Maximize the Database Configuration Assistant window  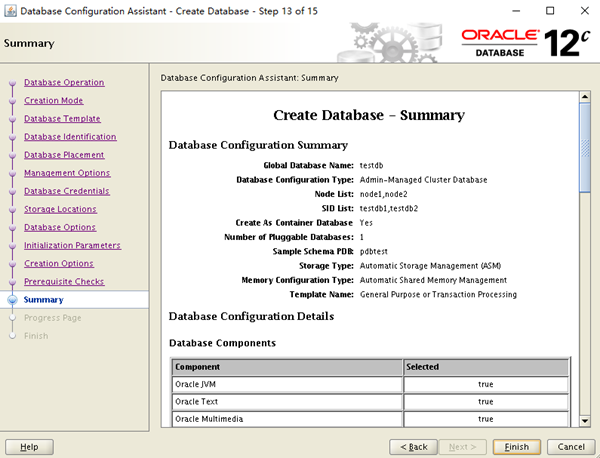pyautogui.click(x=550, y=11)
